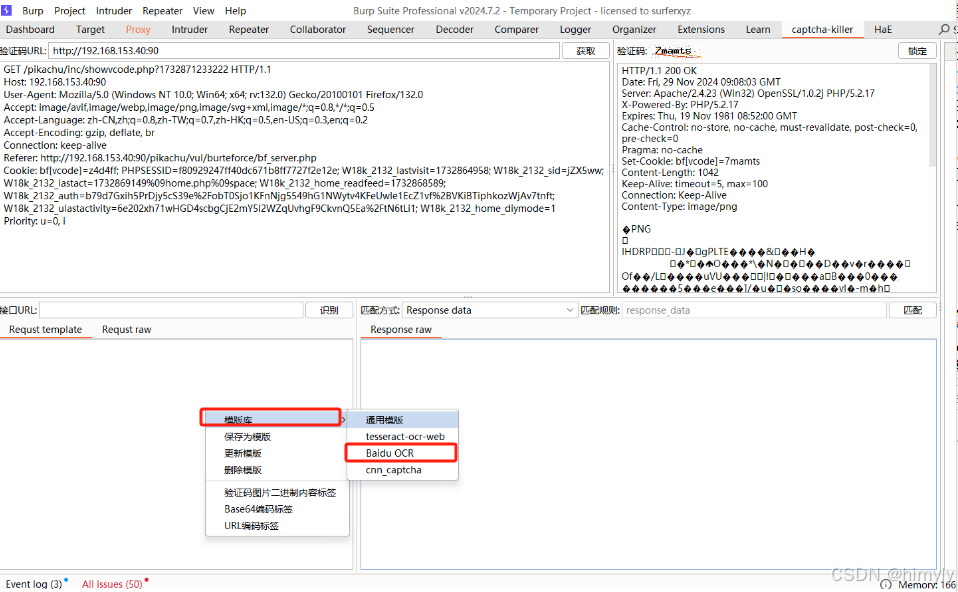This screenshot has height=592, width=958.
Task: Click the Burp Suite logo icon
Action: (x=7, y=10)
